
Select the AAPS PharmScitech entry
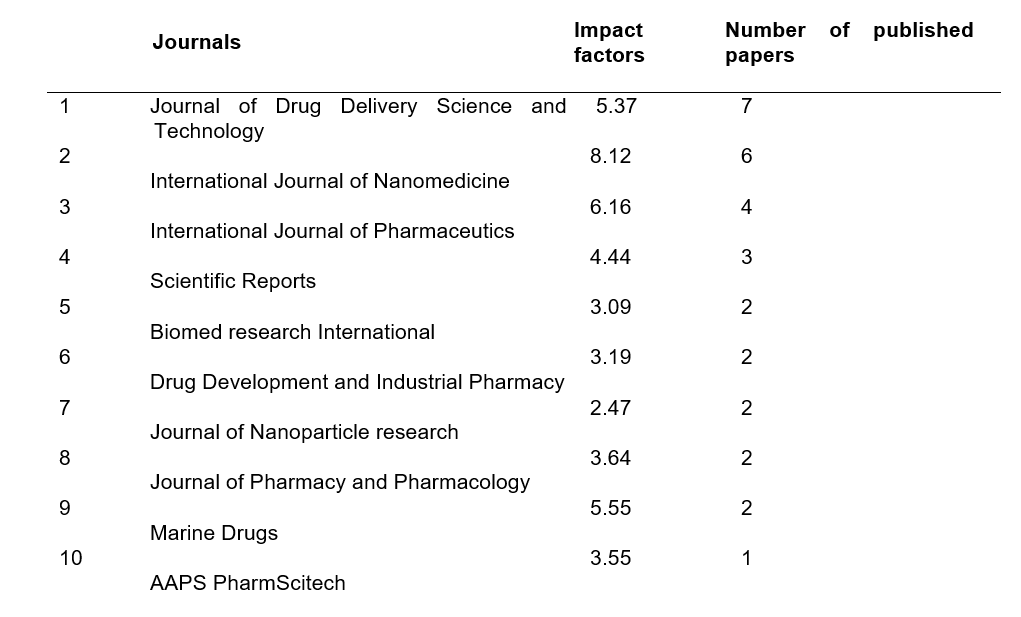click(247, 583)
